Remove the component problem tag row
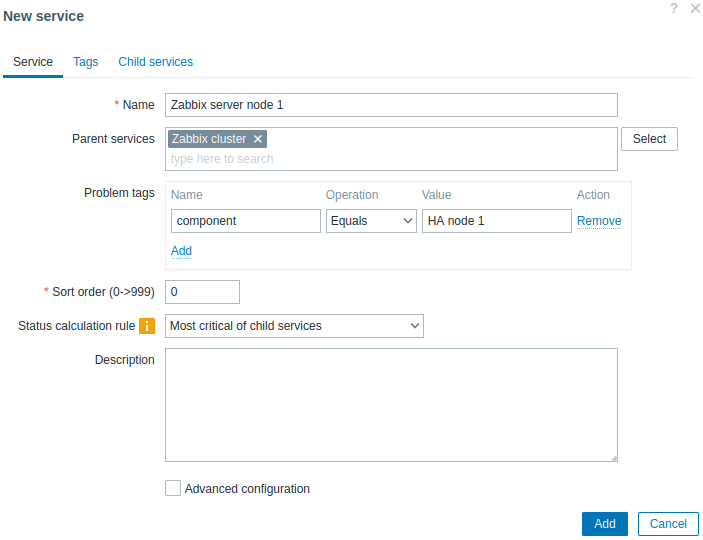The width and height of the screenshot is (703, 540). coord(599,221)
